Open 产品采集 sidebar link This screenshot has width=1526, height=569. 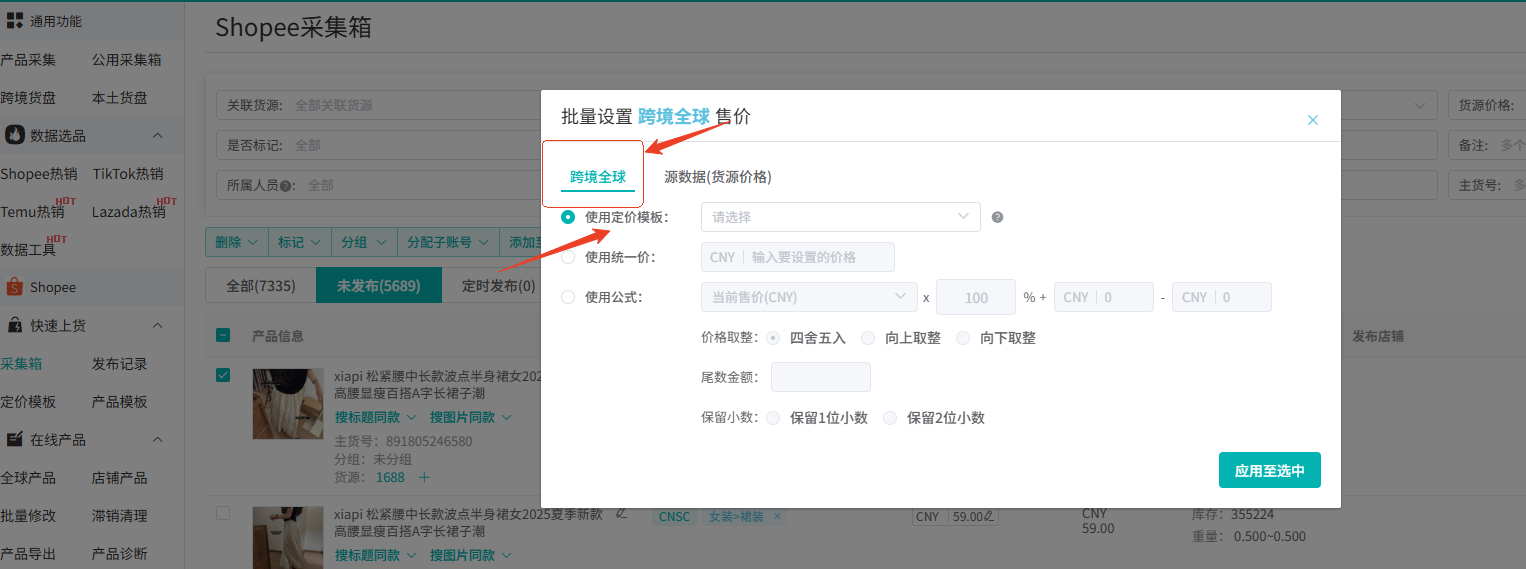tap(28, 60)
